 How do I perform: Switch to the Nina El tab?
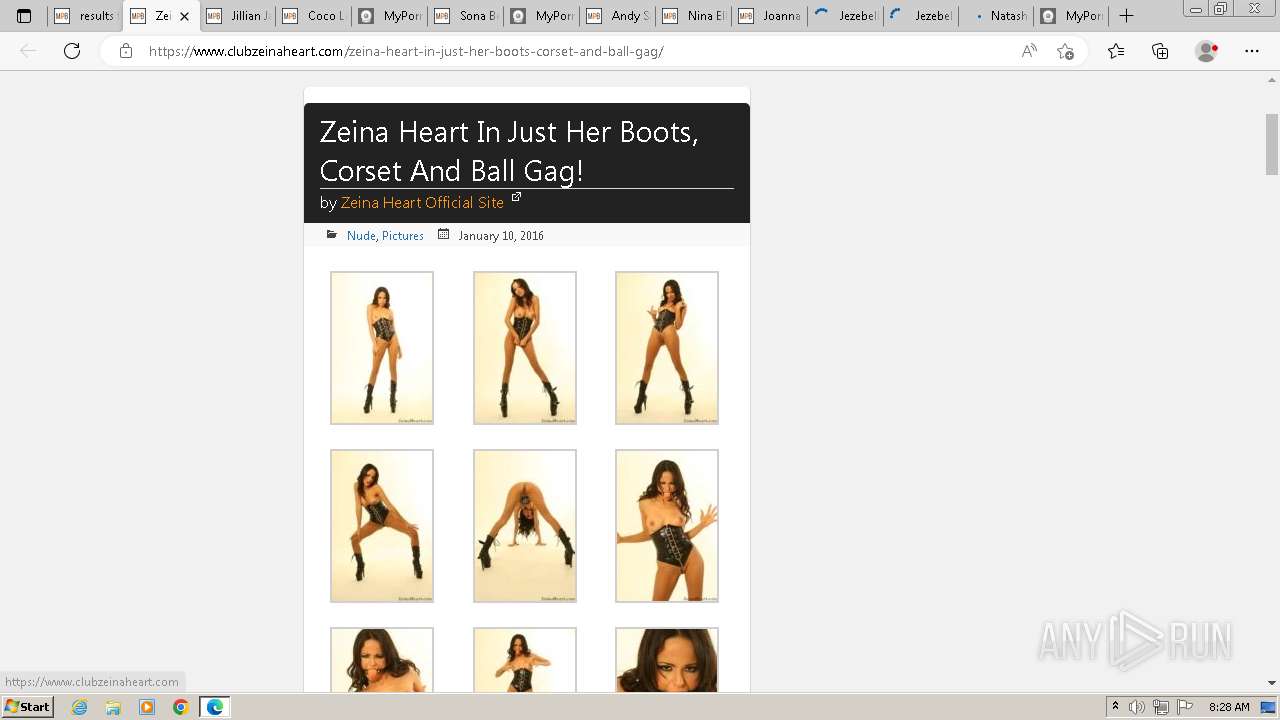tap(693, 16)
